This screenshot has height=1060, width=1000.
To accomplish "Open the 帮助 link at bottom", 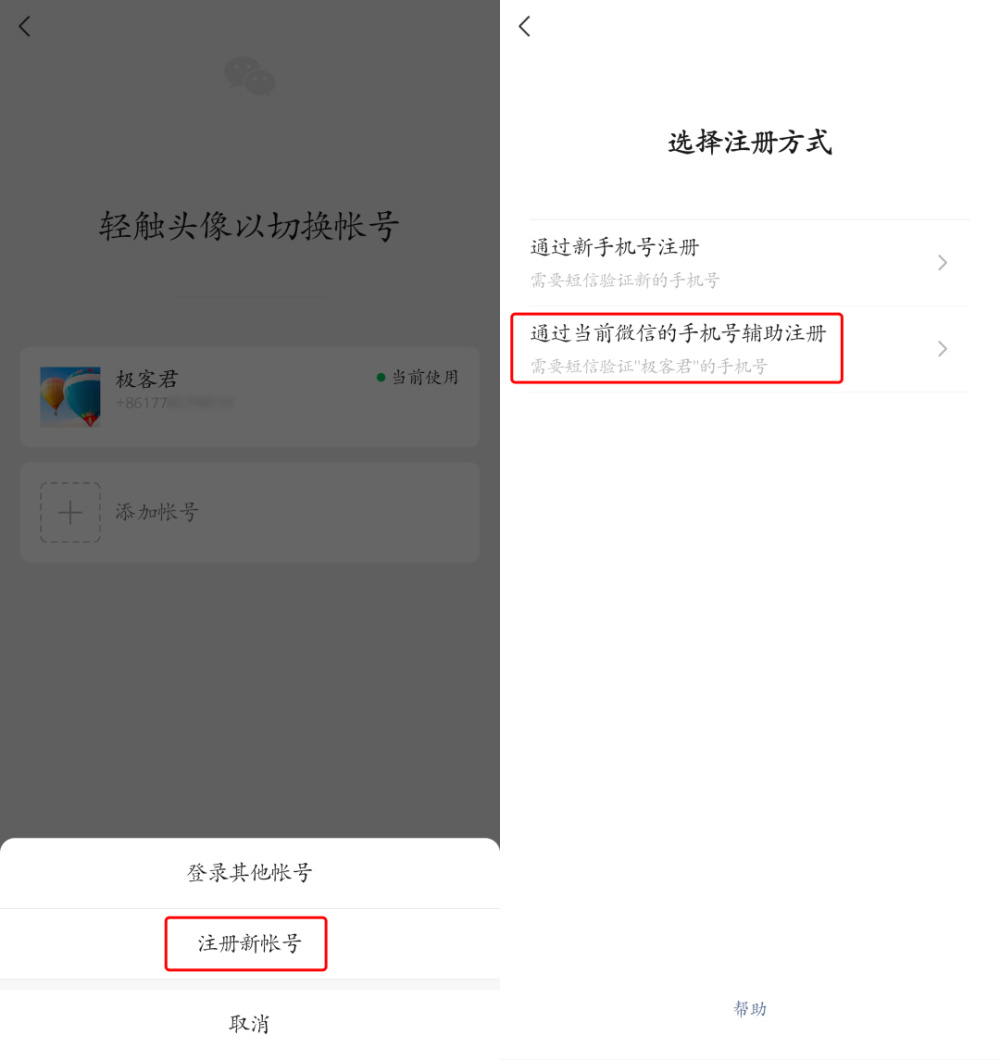I will click(x=750, y=1009).
